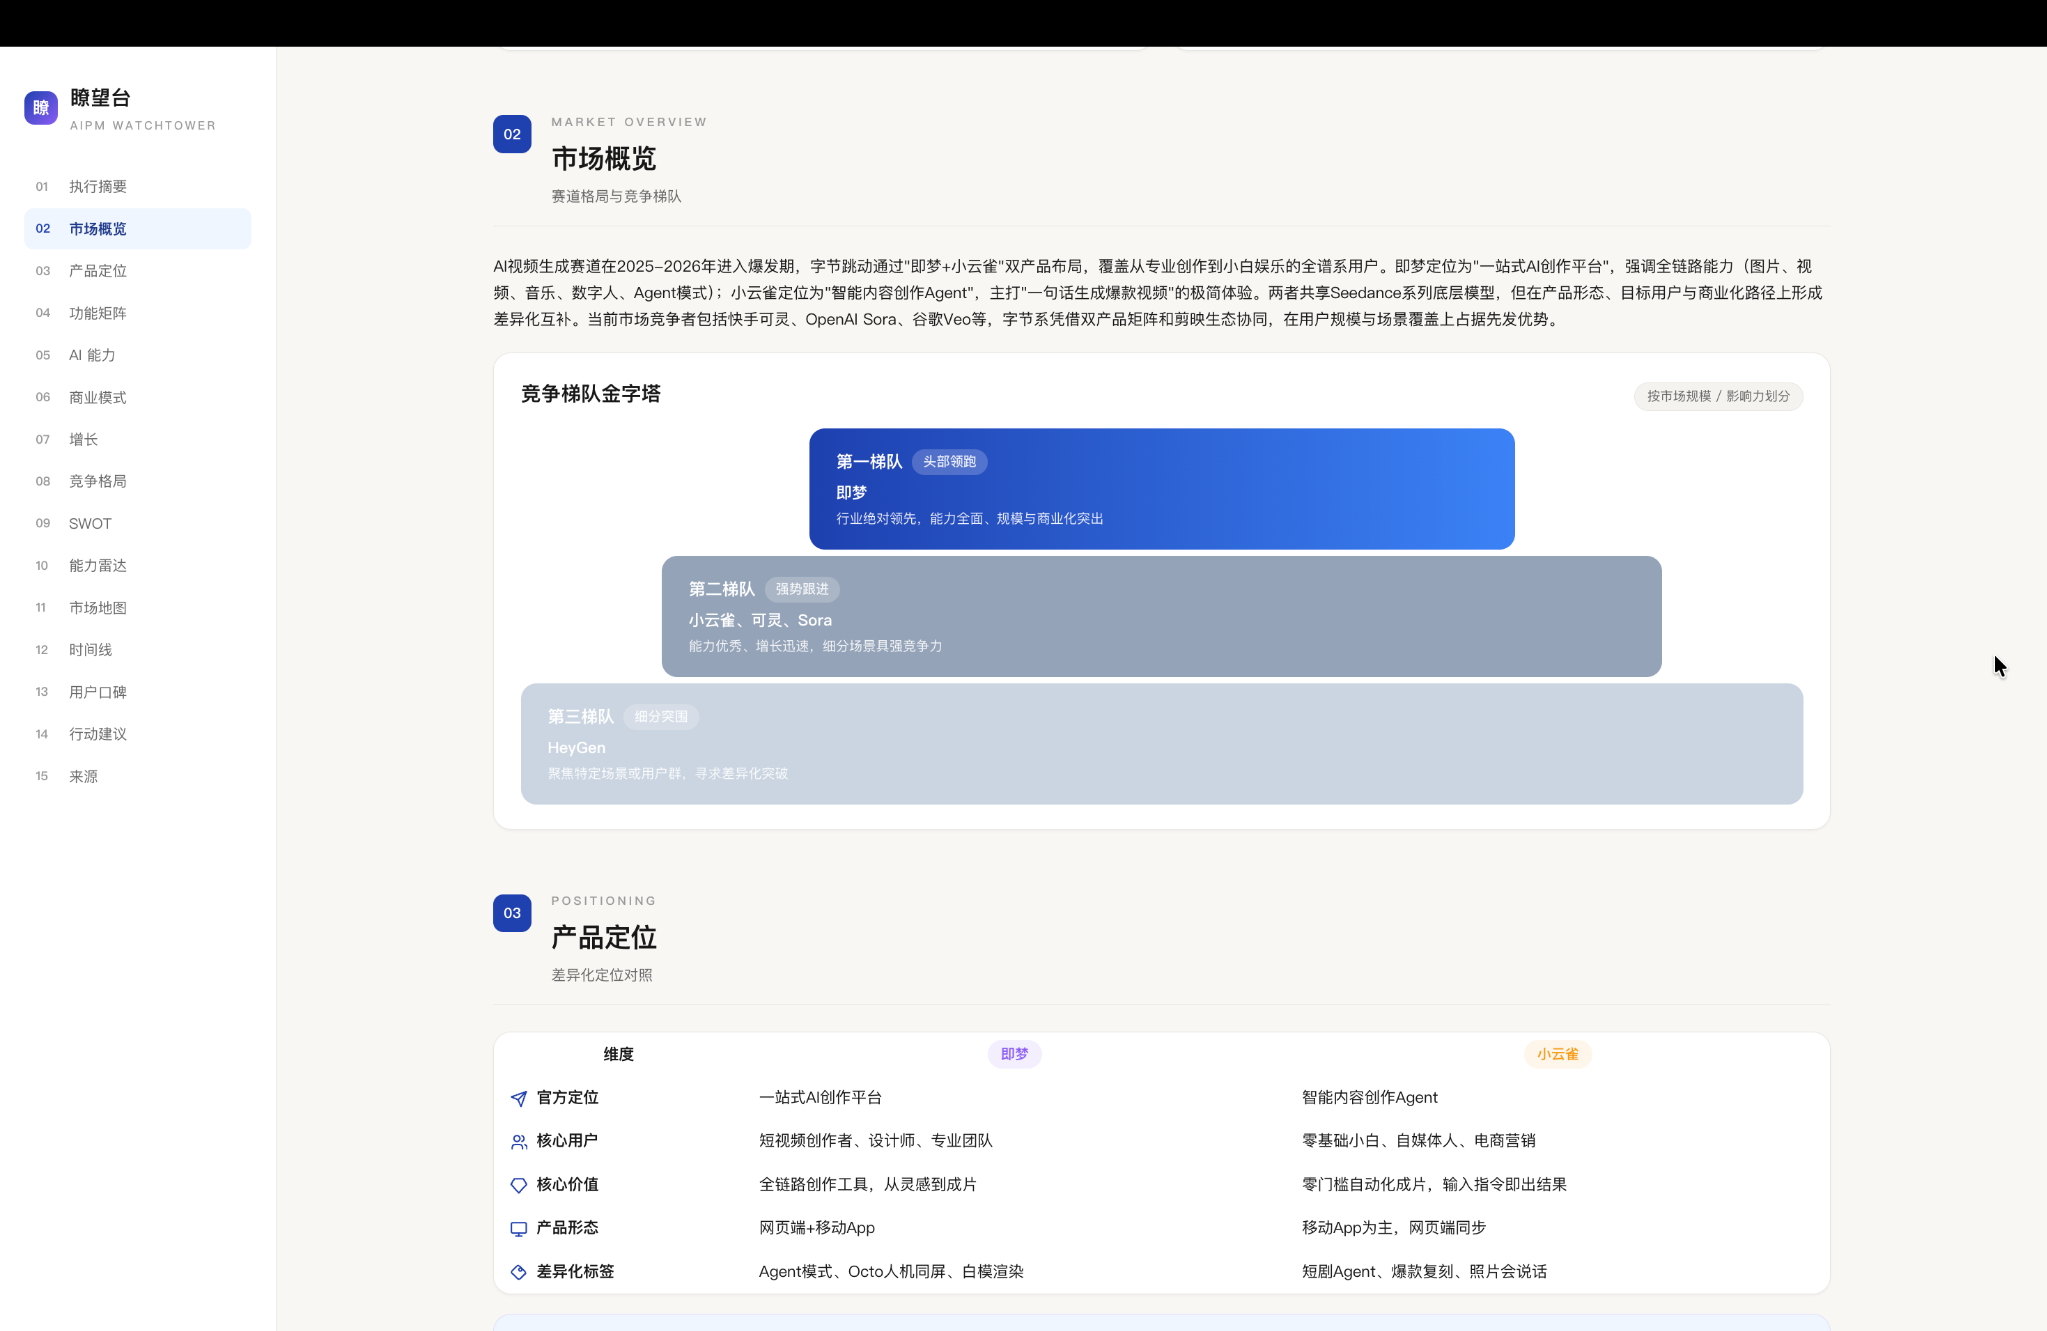This screenshot has width=2047, height=1331.
Task: Click Agent模式、Octo人机同屏、白模渲染 cell
Action: pos(891,1272)
